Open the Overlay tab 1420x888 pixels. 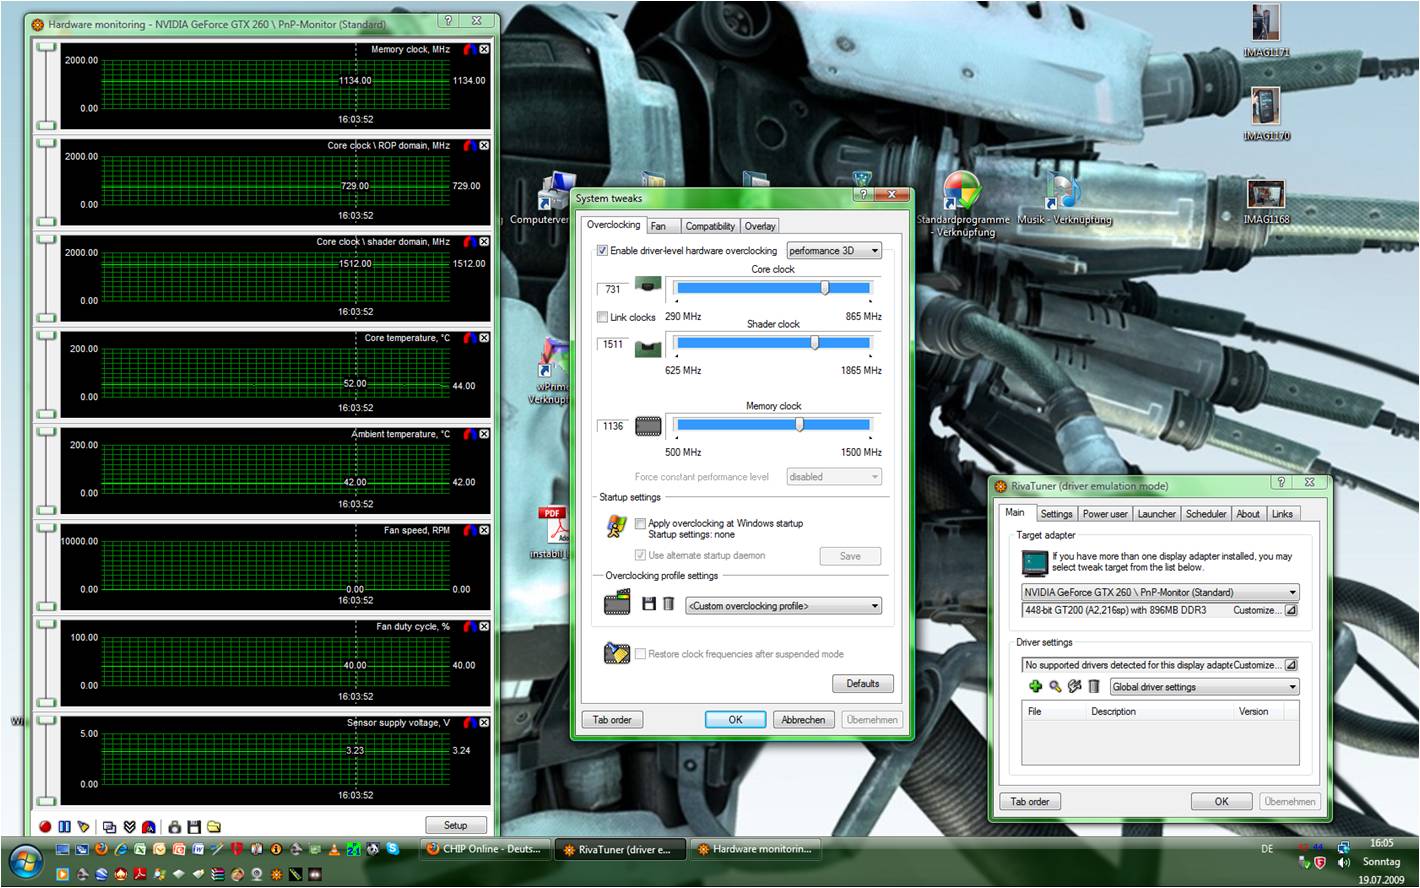pyautogui.click(x=760, y=226)
